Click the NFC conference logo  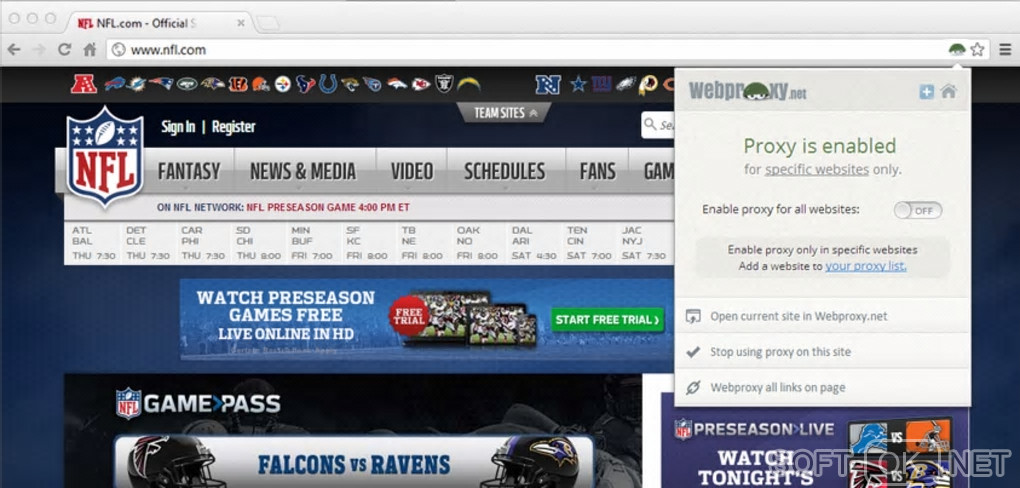(x=548, y=85)
